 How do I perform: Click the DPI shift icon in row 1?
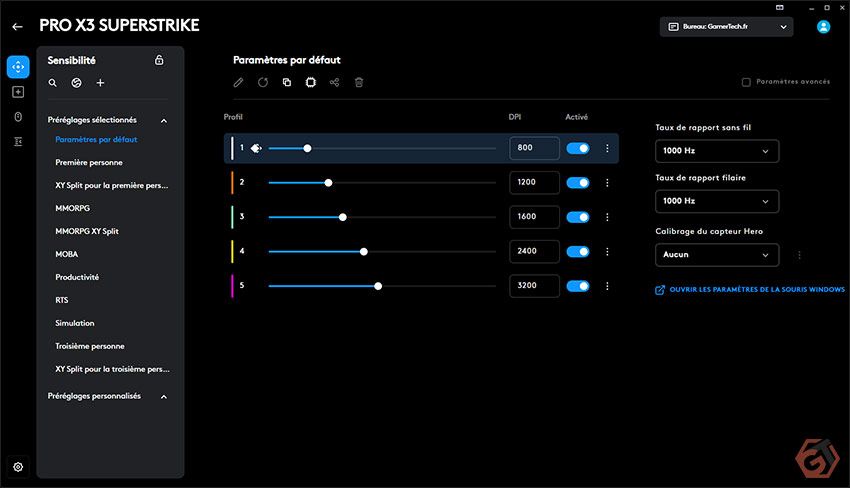pos(256,148)
